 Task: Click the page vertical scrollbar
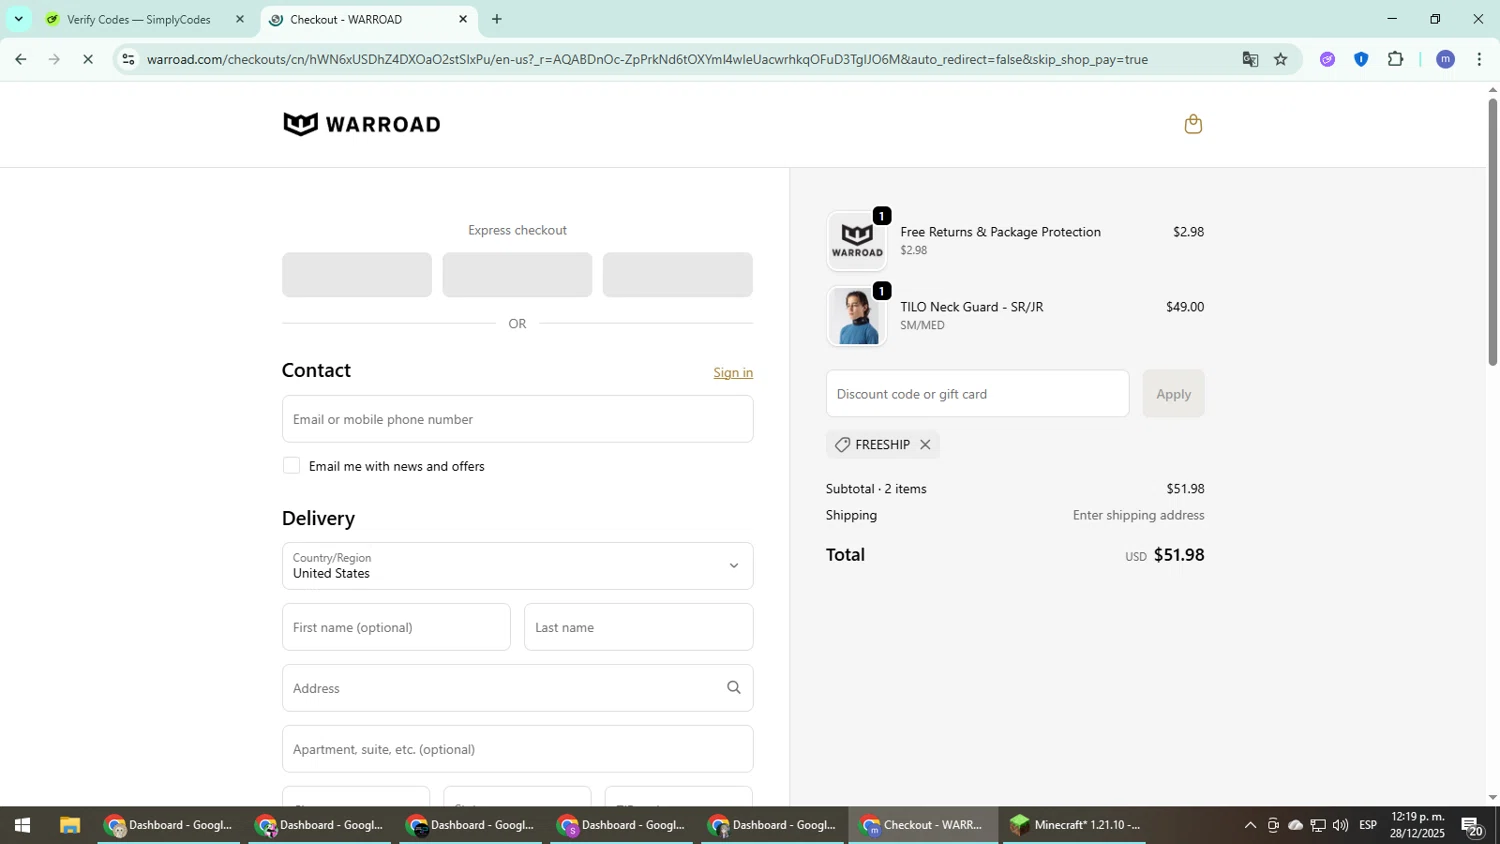(x=1492, y=232)
